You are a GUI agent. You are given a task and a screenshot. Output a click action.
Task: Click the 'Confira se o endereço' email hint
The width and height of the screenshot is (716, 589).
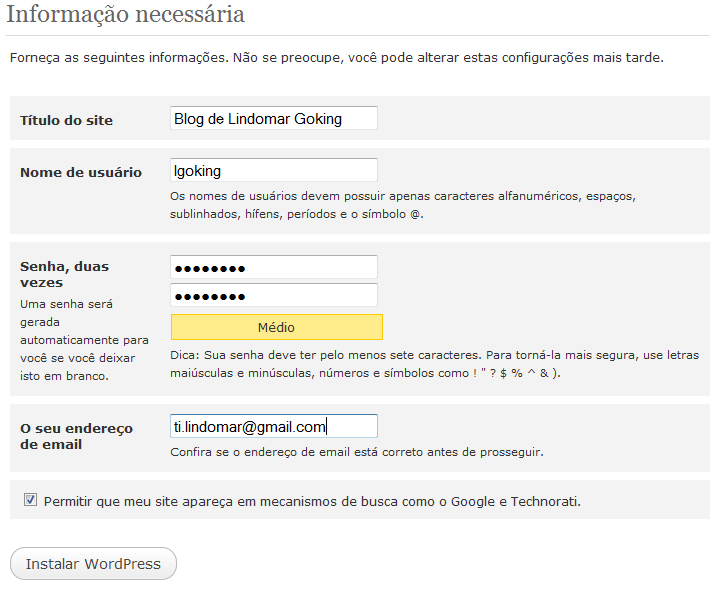click(357, 452)
